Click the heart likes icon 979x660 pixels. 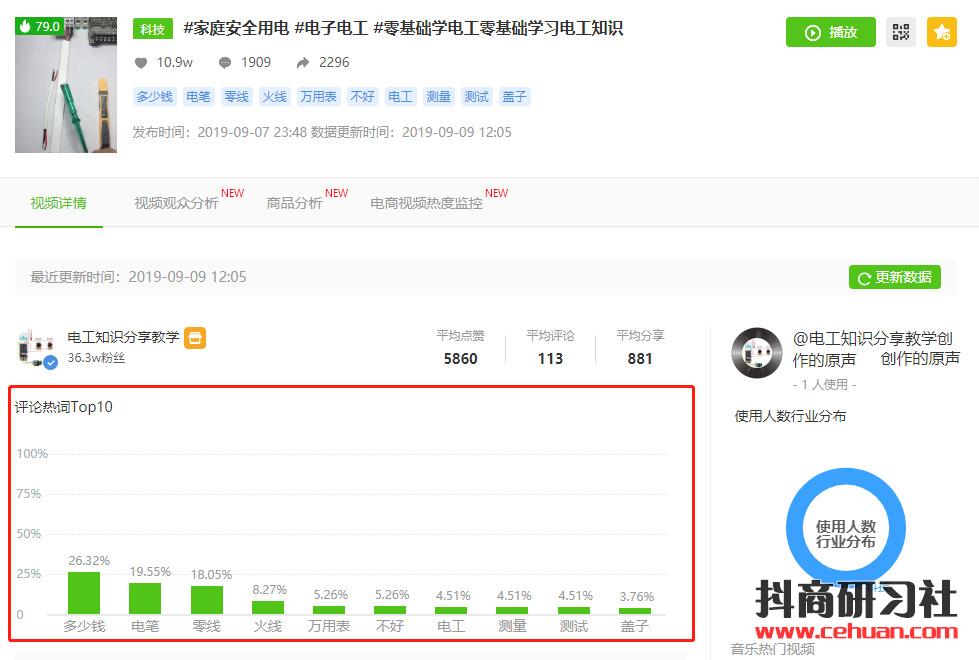[141, 62]
